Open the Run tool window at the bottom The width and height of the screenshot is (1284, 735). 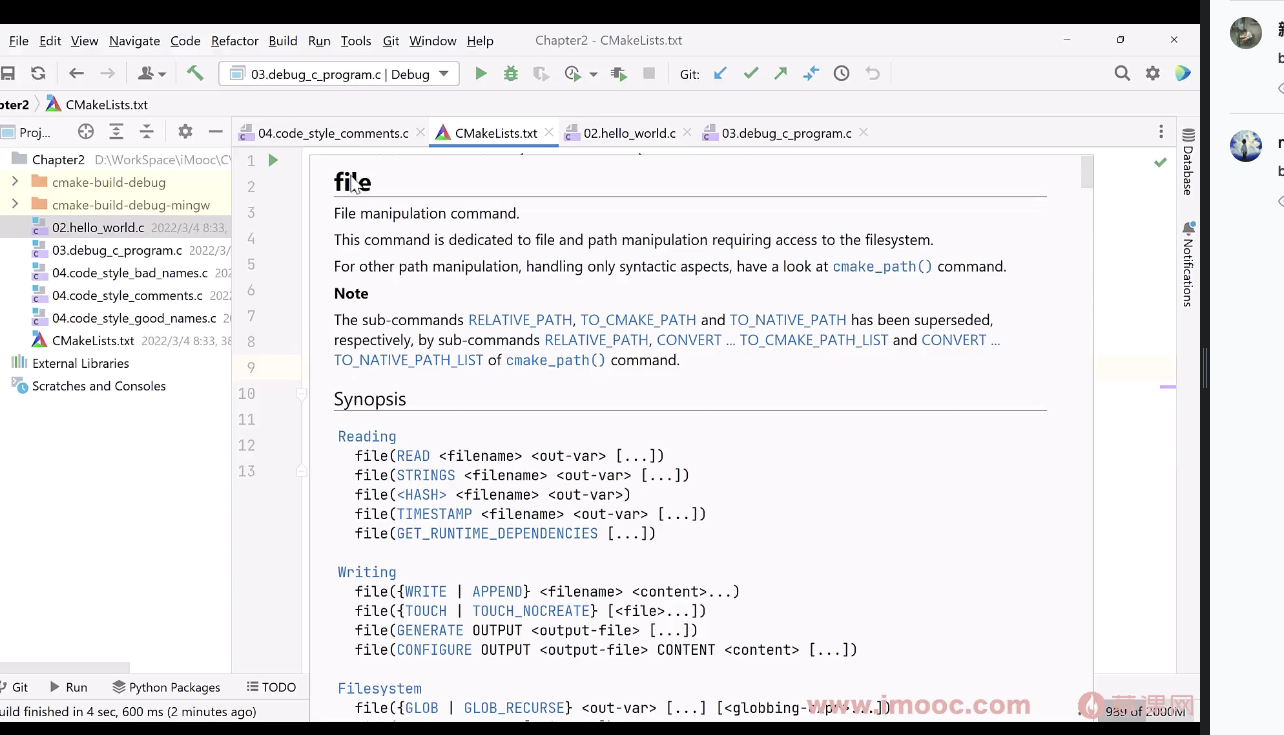pyautogui.click(x=68, y=687)
